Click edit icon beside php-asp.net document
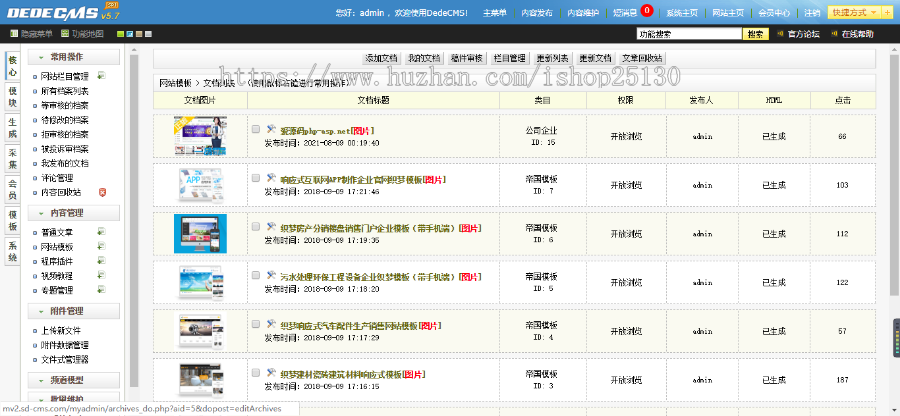The width and height of the screenshot is (900, 416). tap(271, 129)
